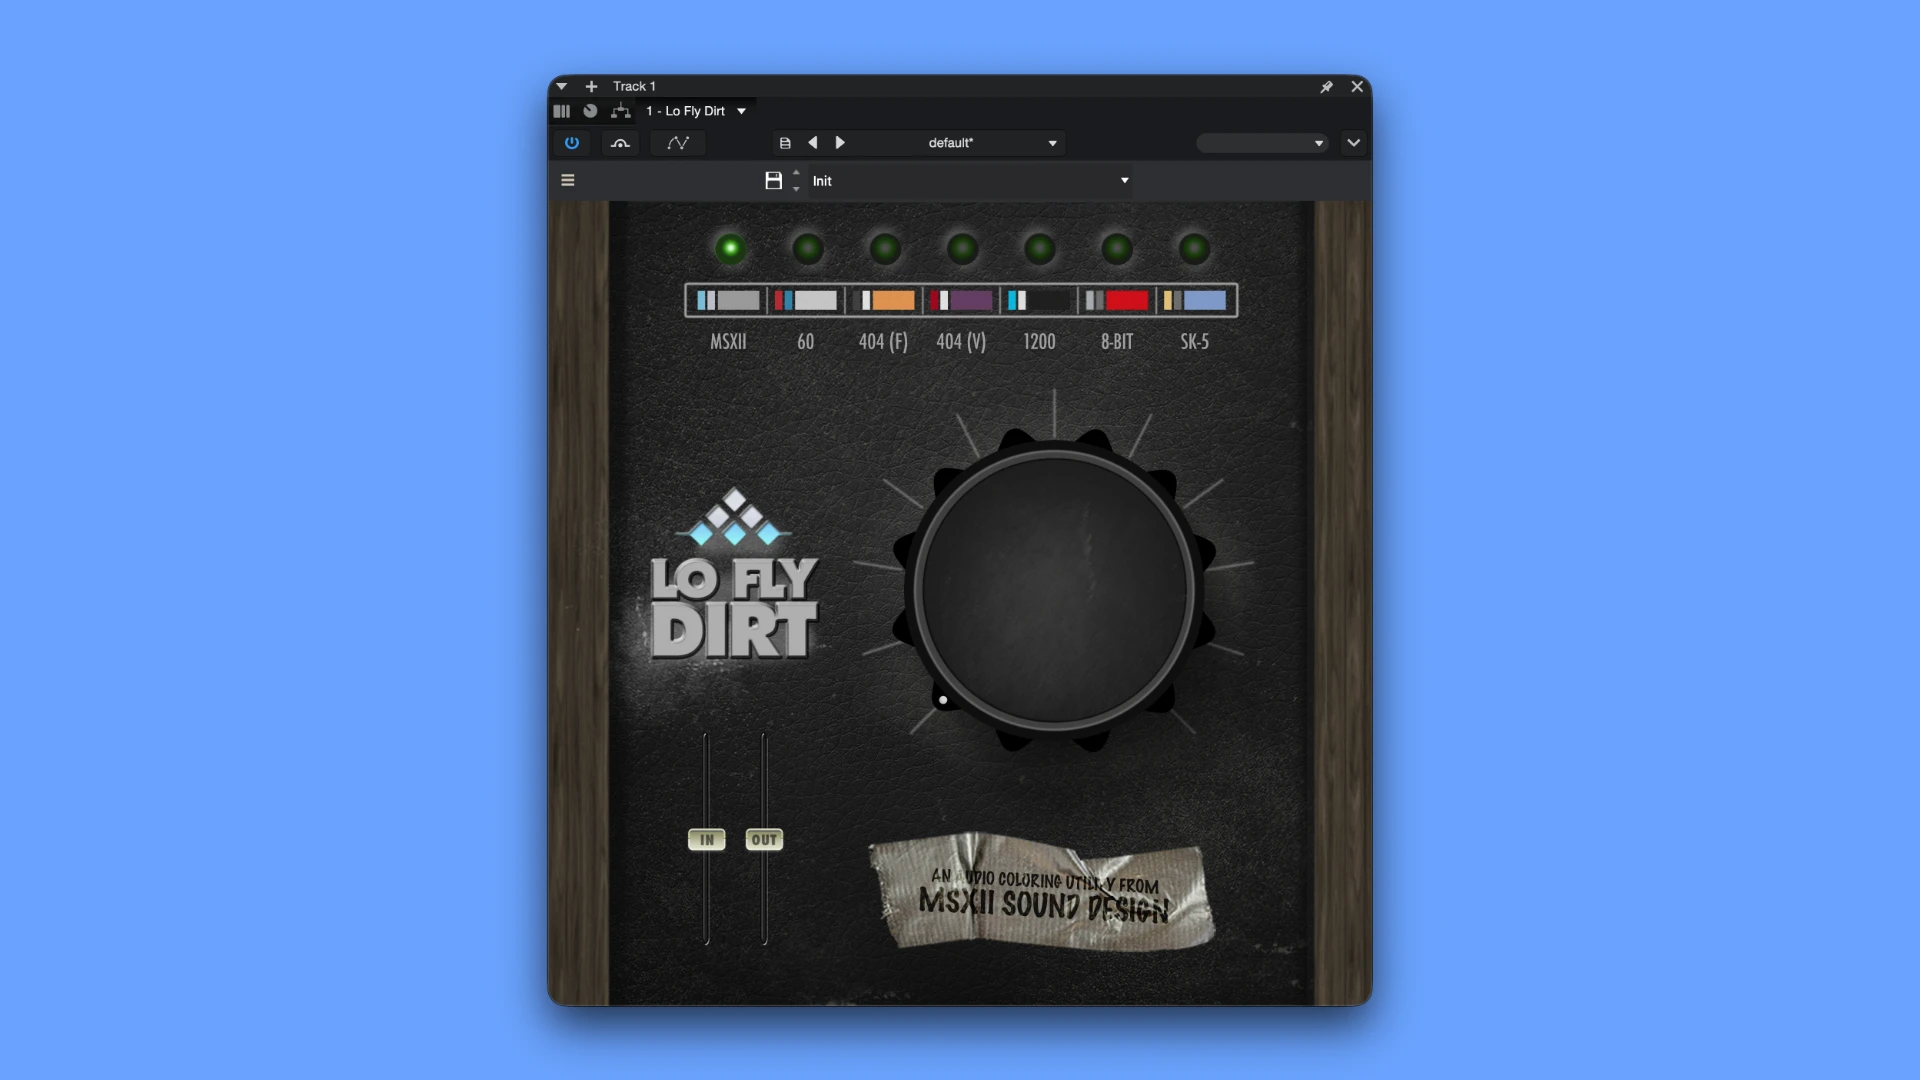
Task: Step preset up with small up arrow
Action: [x=797, y=173]
